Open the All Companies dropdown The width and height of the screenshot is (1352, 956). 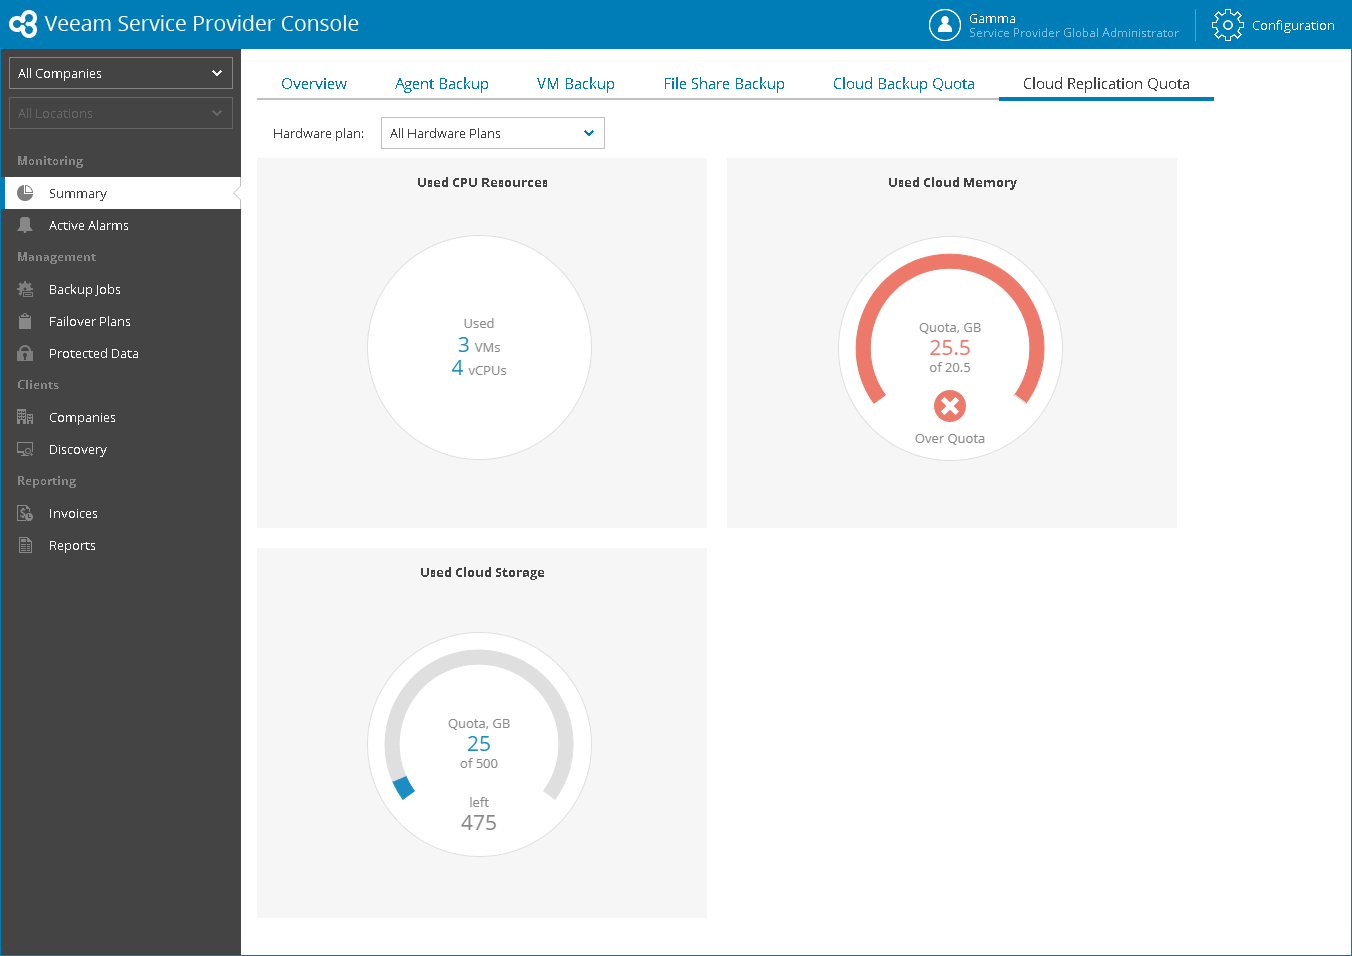pos(121,73)
